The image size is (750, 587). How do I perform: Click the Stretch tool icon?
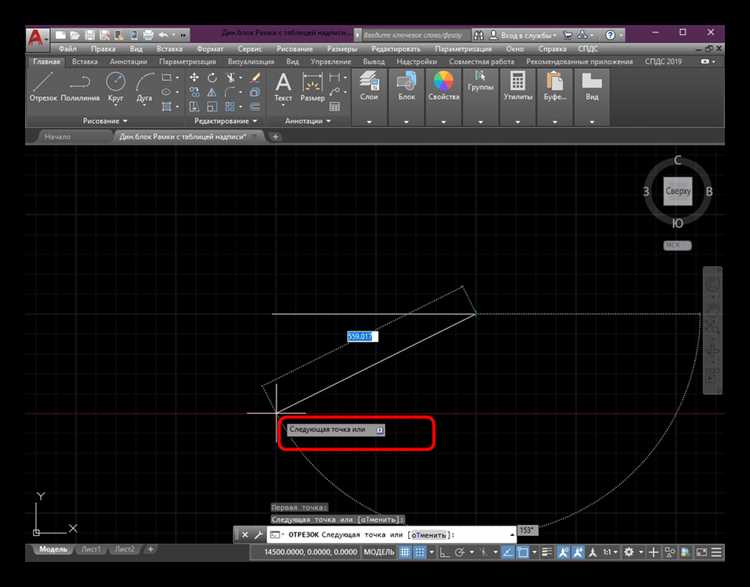coord(194,106)
